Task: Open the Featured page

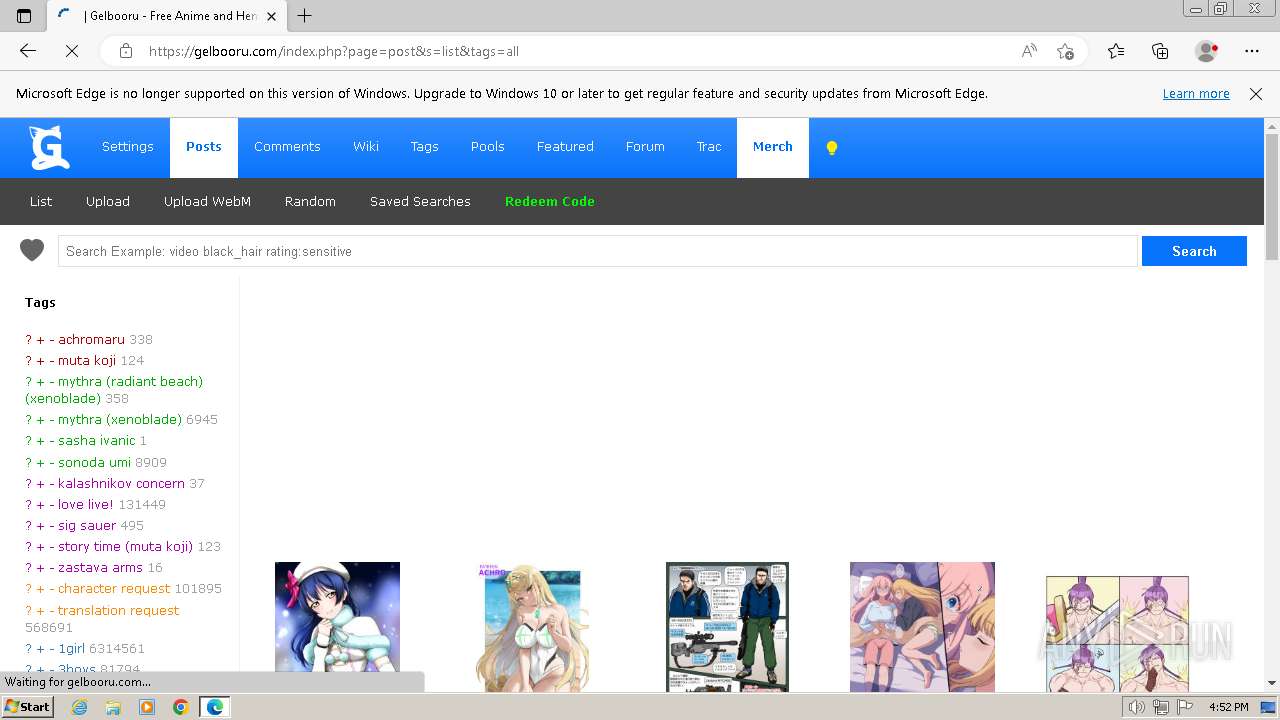Action: click(x=565, y=147)
